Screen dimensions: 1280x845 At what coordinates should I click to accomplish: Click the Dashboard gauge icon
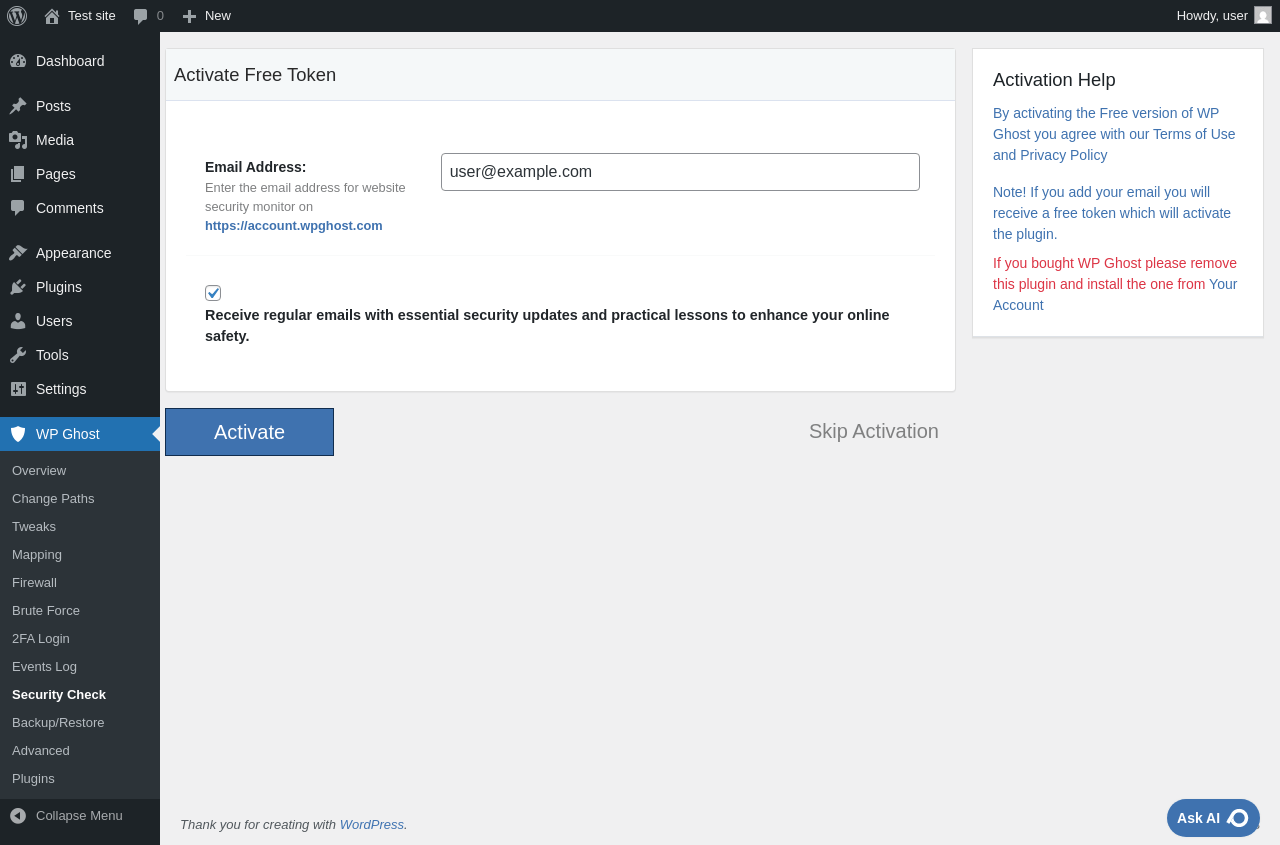coord(18,61)
